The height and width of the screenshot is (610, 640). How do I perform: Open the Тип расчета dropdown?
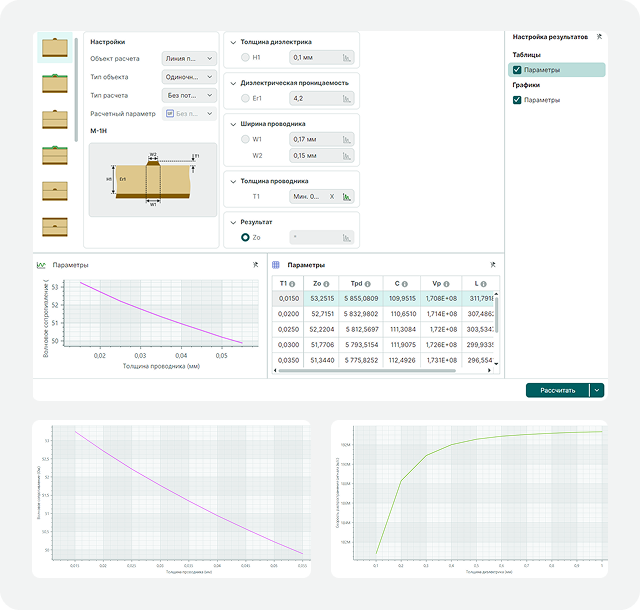pos(189,95)
